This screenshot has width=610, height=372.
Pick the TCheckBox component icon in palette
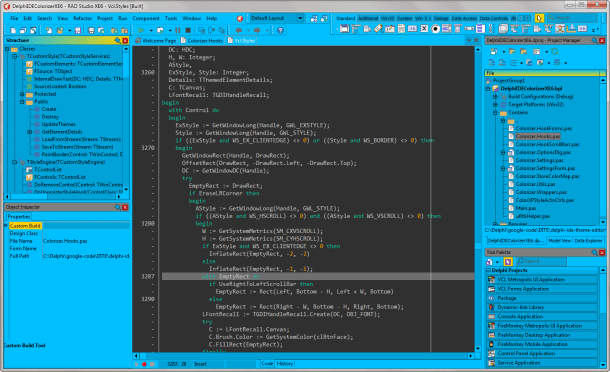(x=424, y=28)
